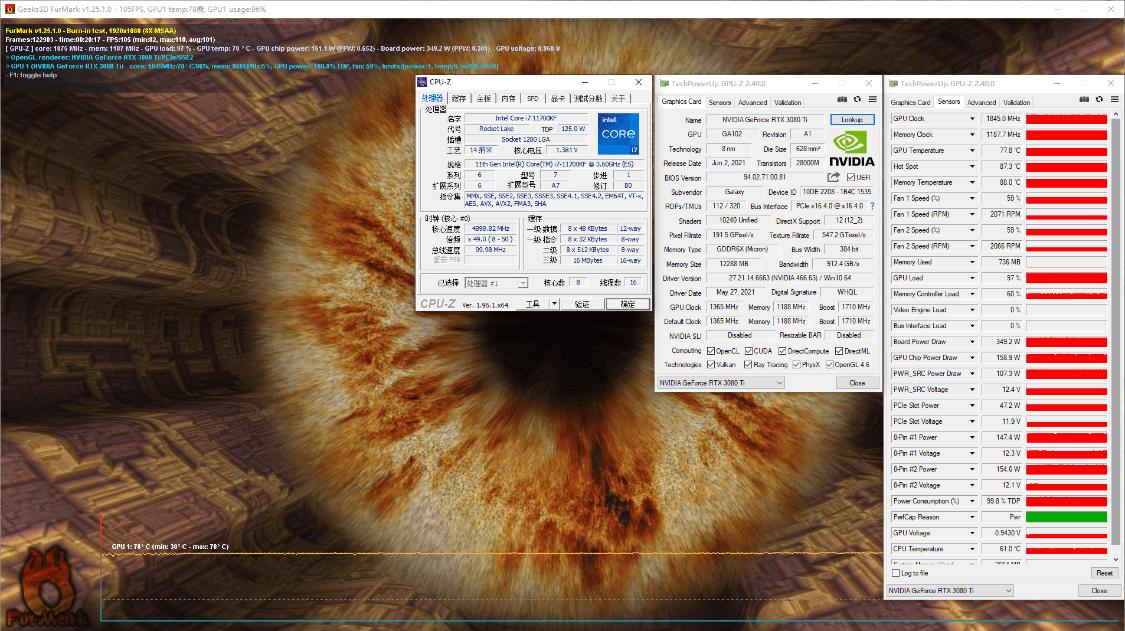Enable Log to file in the Sensors window
The image size is (1125, 631).
pos(895,572)
